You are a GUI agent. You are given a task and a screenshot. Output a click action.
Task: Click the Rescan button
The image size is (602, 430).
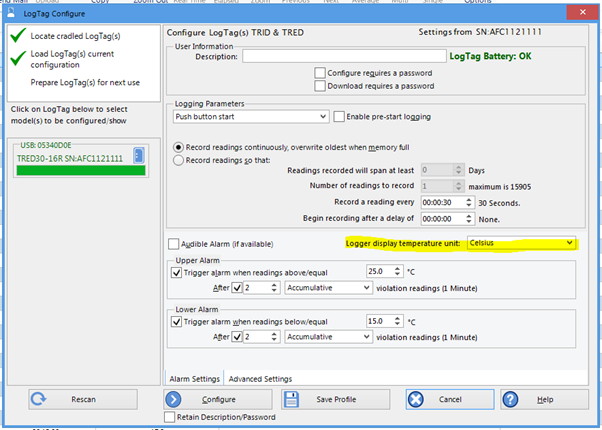tap(83, 399)
